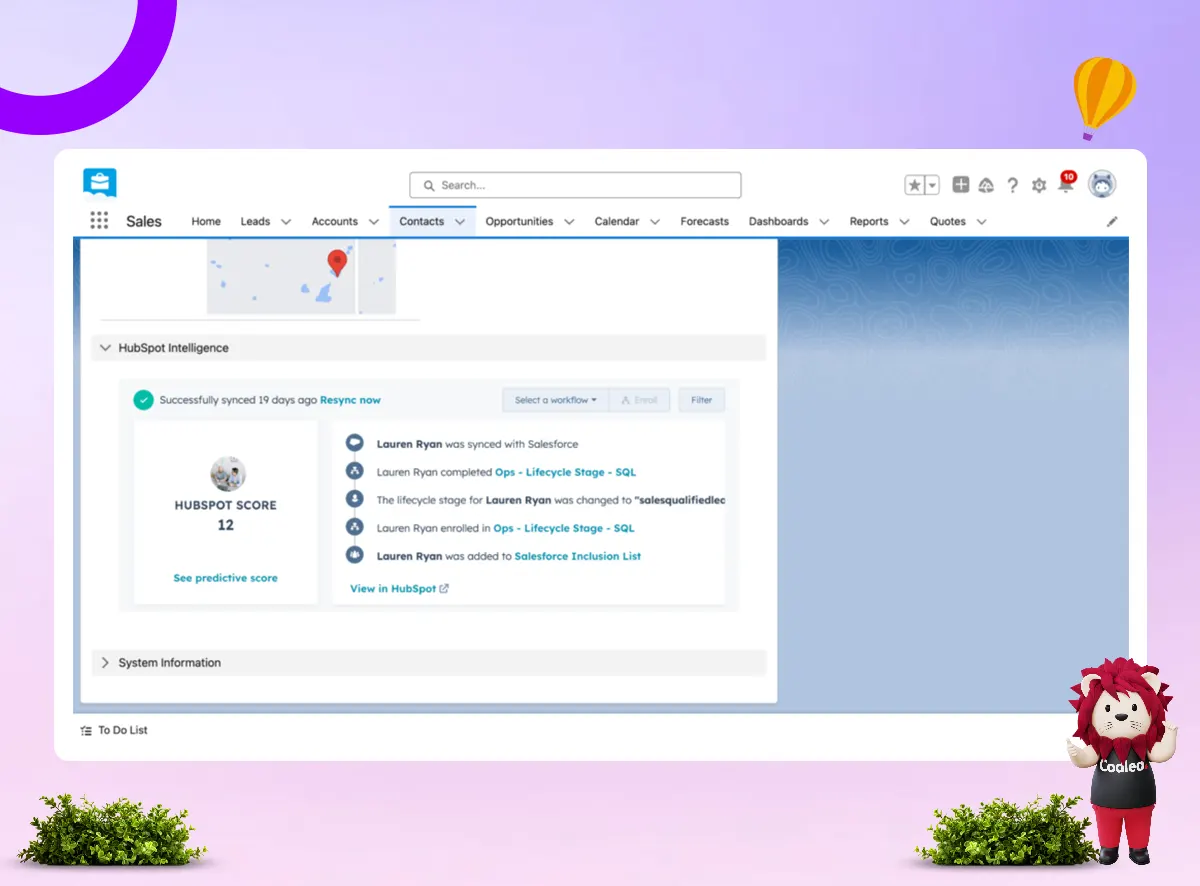Collapse the HubSpot Intelligence section
The width and height of the screenshot is (1200, 886).
coord(106,348)
